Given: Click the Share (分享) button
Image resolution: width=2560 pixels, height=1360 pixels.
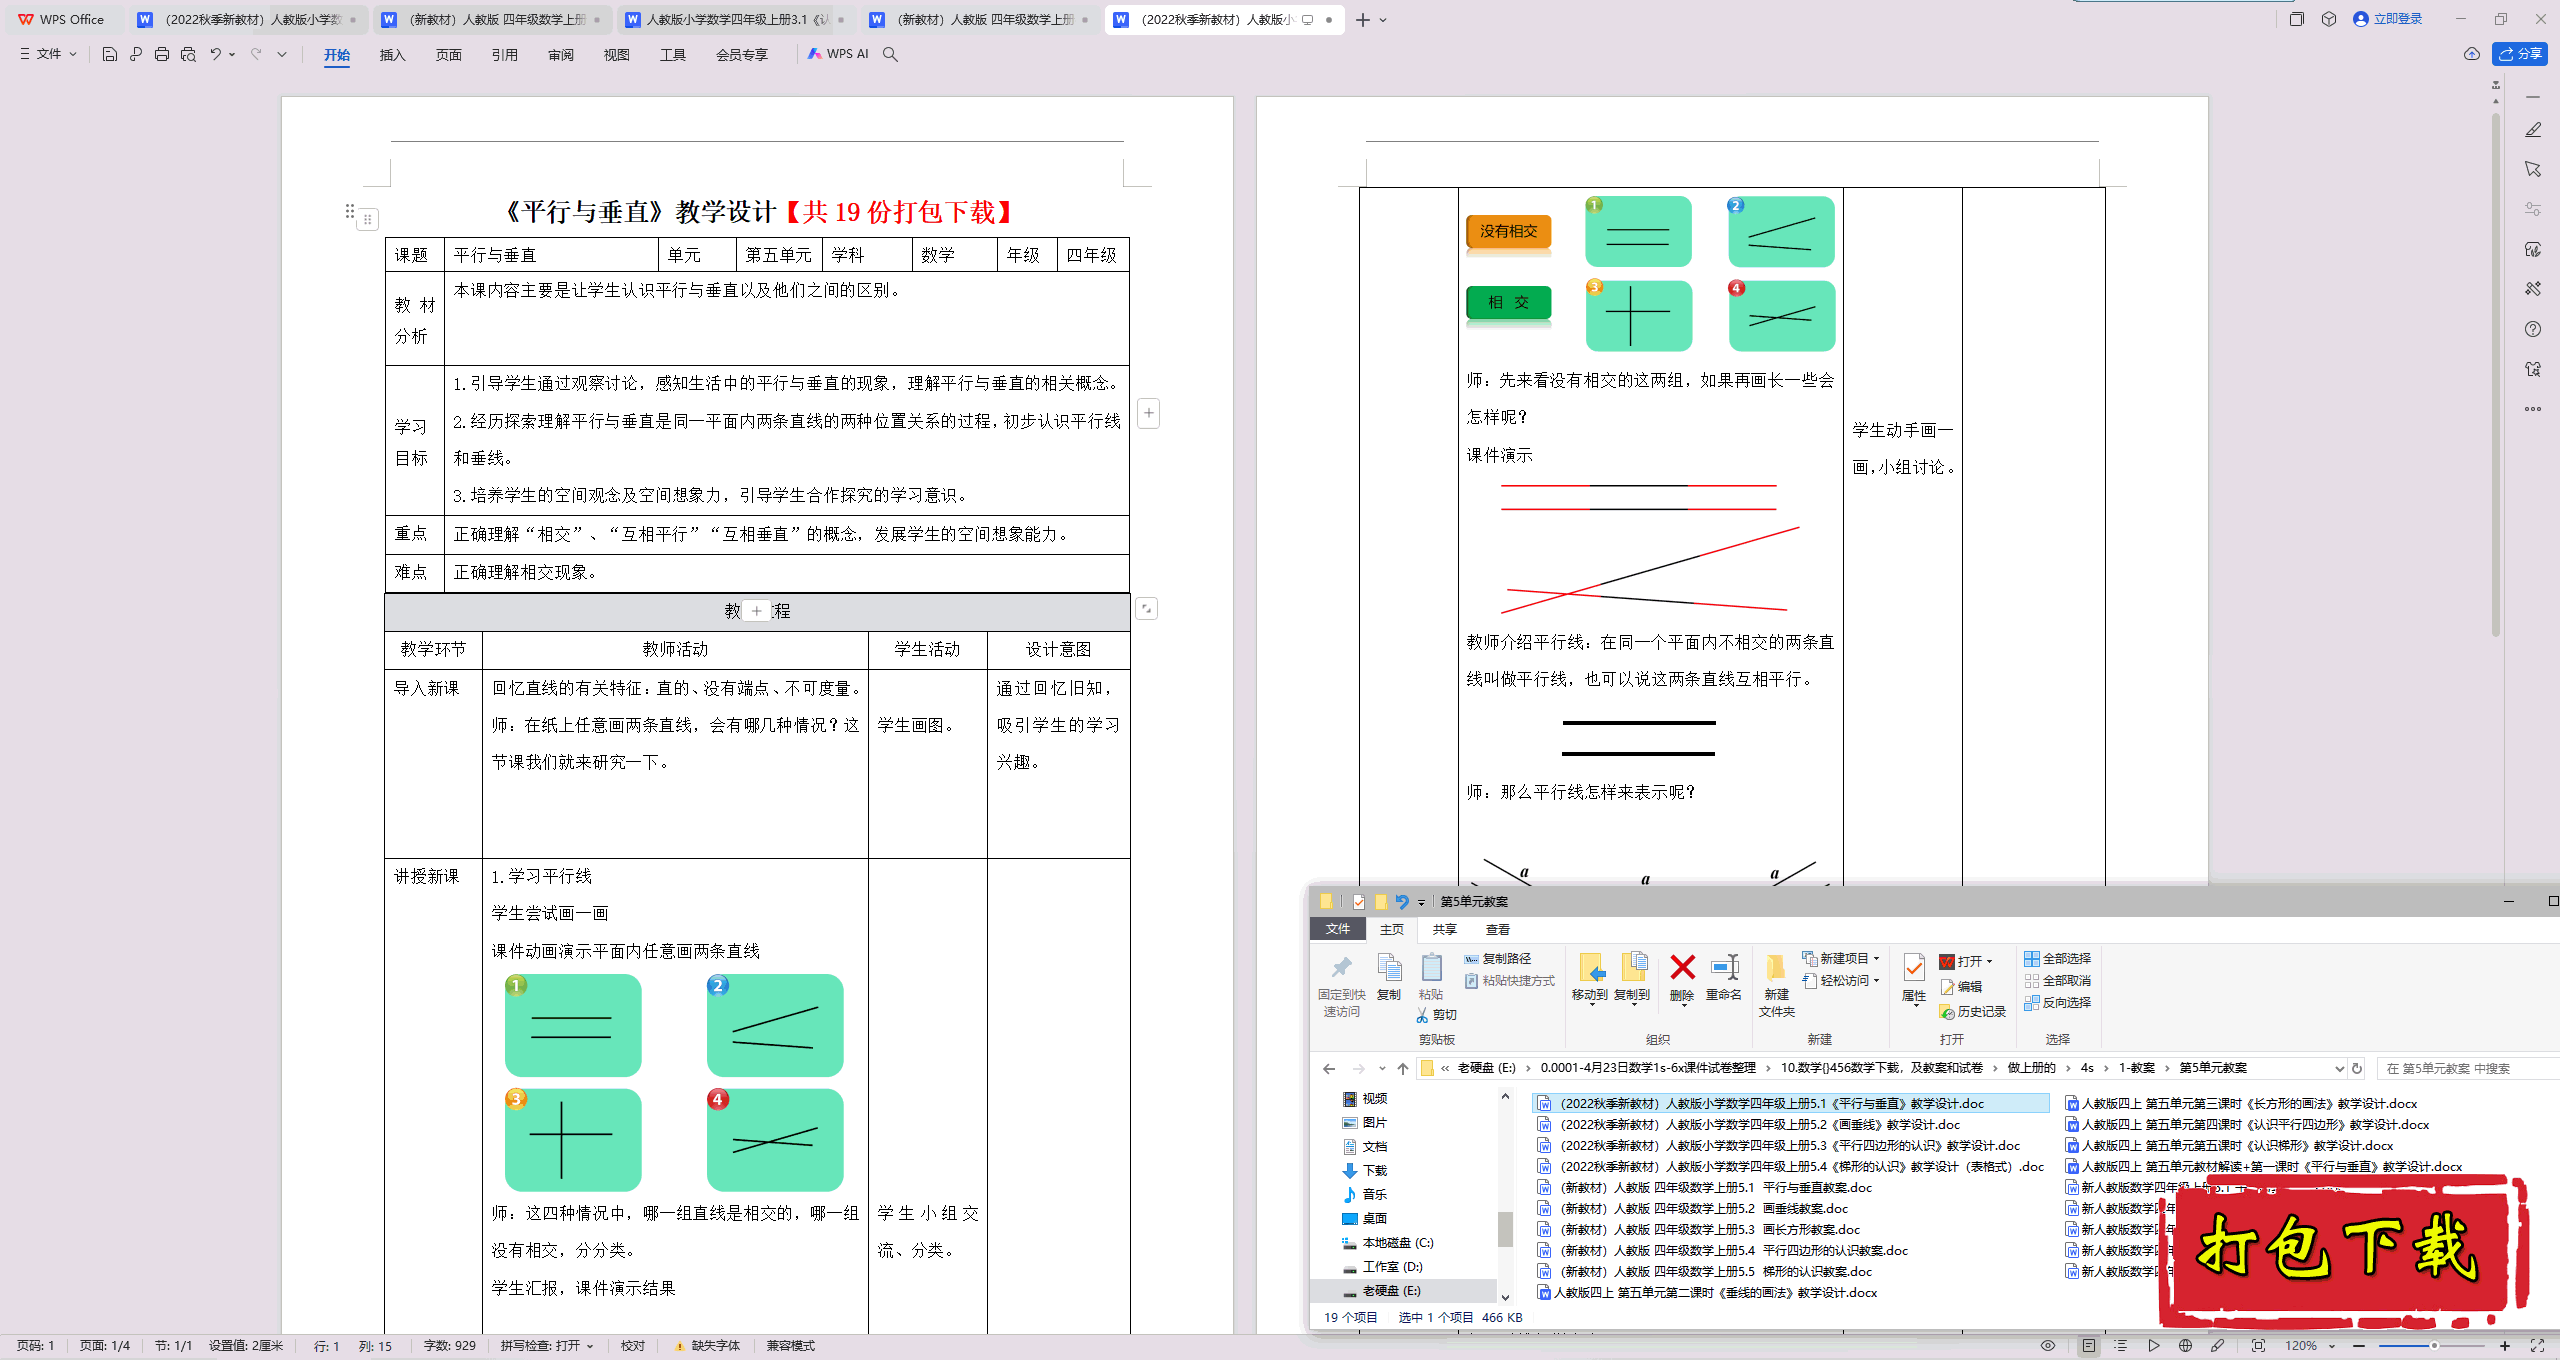Looking at the screenshot, I should [2520, 54].
